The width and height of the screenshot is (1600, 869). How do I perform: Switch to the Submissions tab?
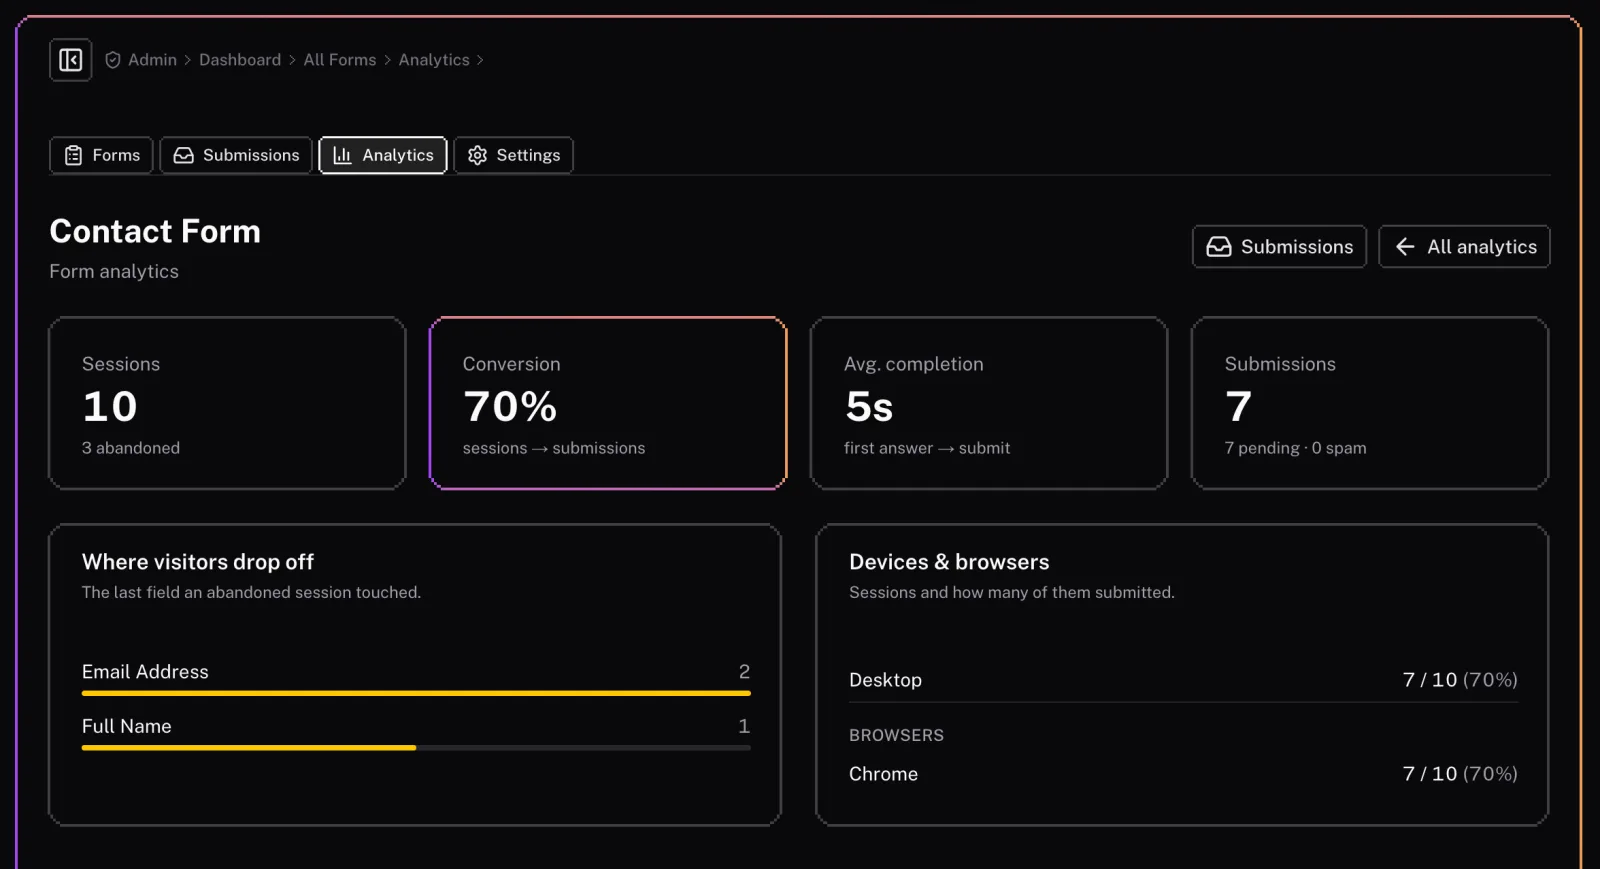236,155
